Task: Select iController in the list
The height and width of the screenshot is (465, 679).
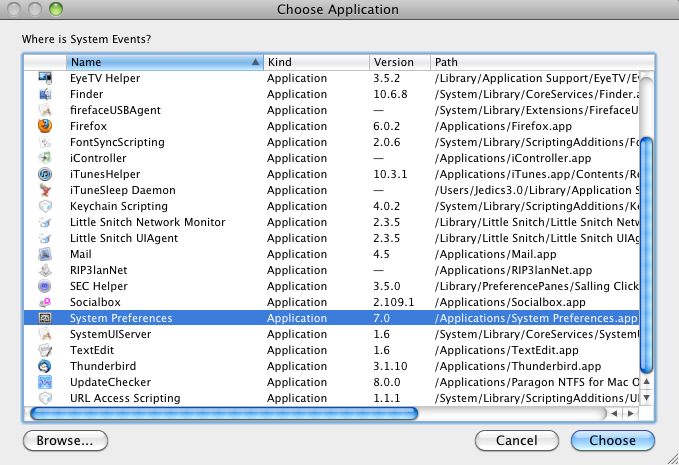Action: (x=98, y=158)
